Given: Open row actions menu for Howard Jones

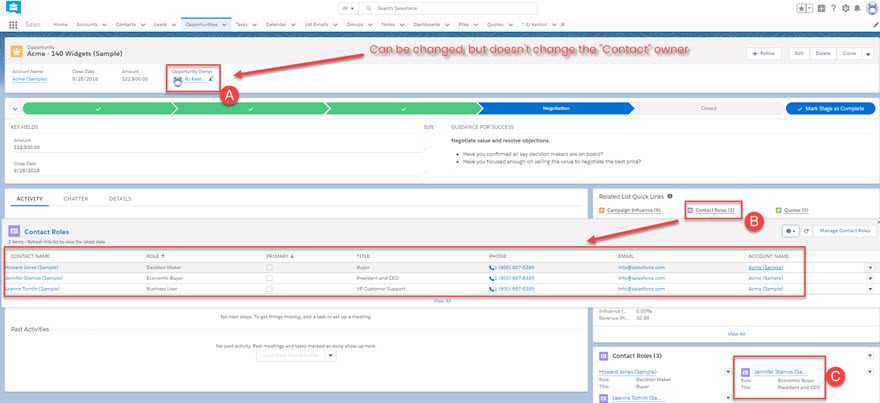Looking at the screenshot, I should click(869, 268).
